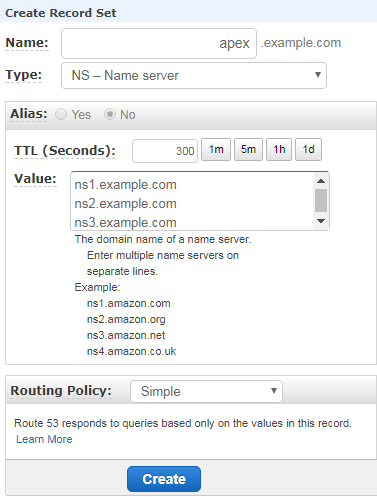Click the Name label

tap(27, 43)
